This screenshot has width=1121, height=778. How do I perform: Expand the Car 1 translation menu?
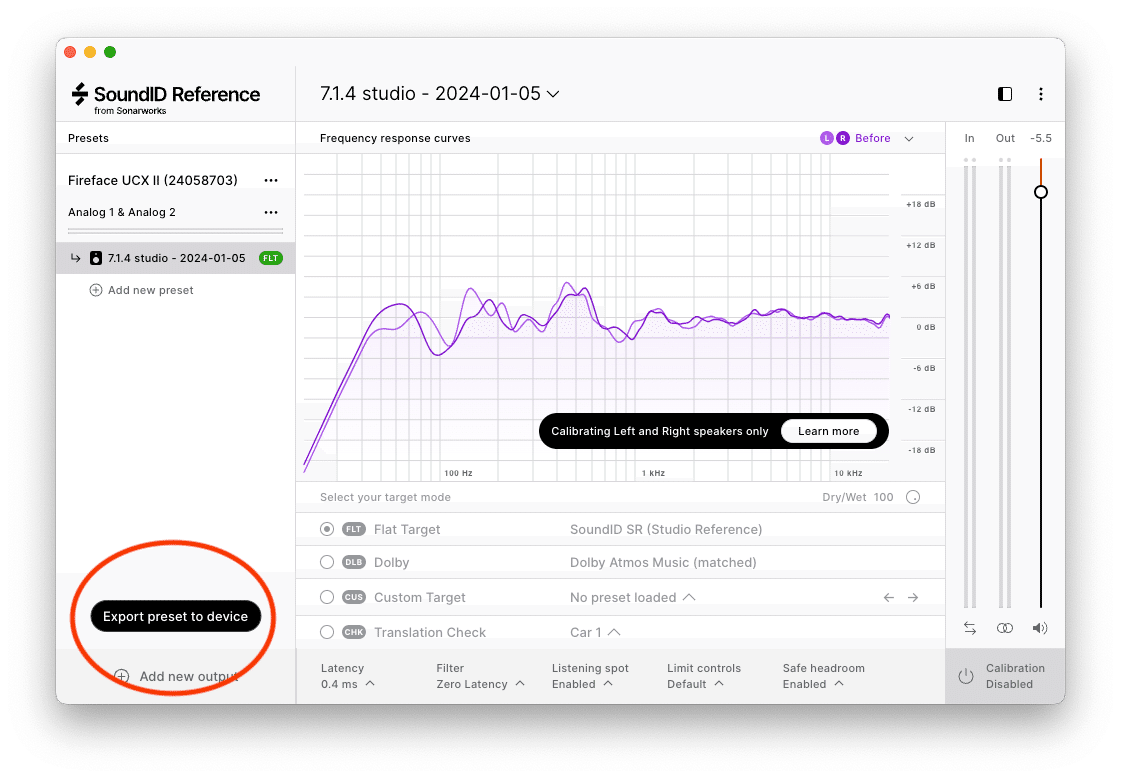click(595, 632)
